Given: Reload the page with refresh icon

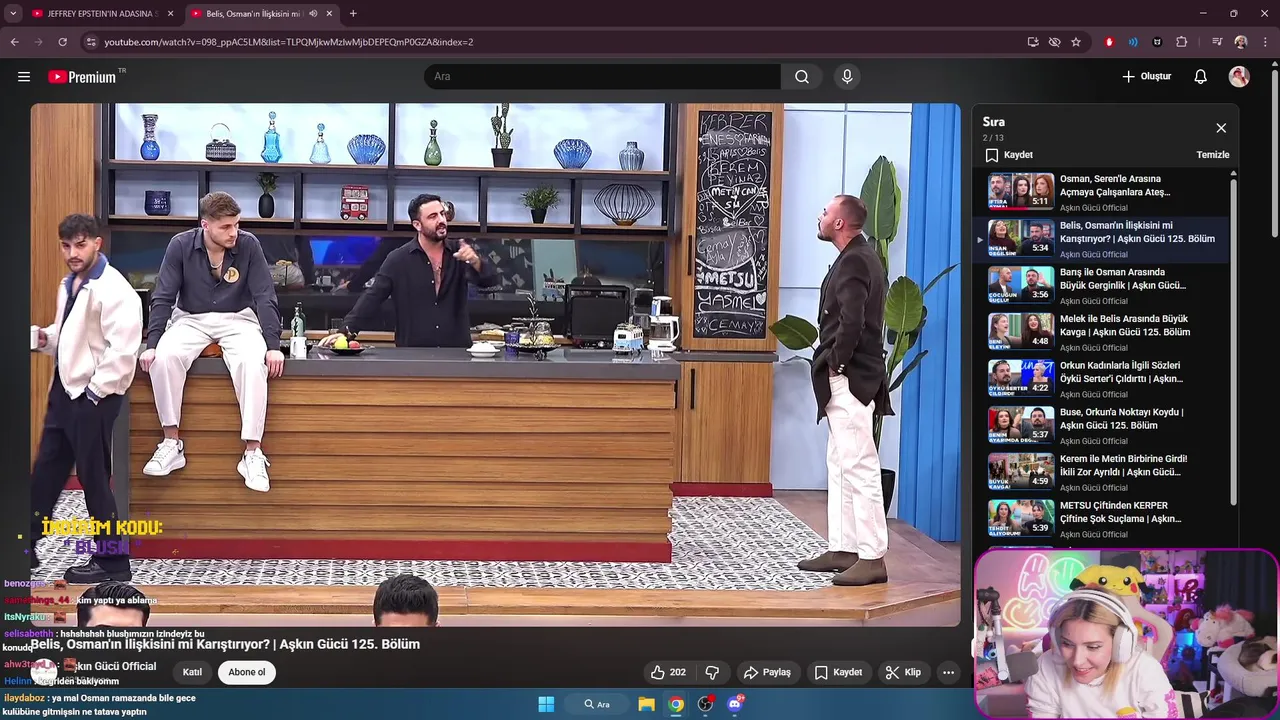Looking at the screenshot, I should pos(62,42).
